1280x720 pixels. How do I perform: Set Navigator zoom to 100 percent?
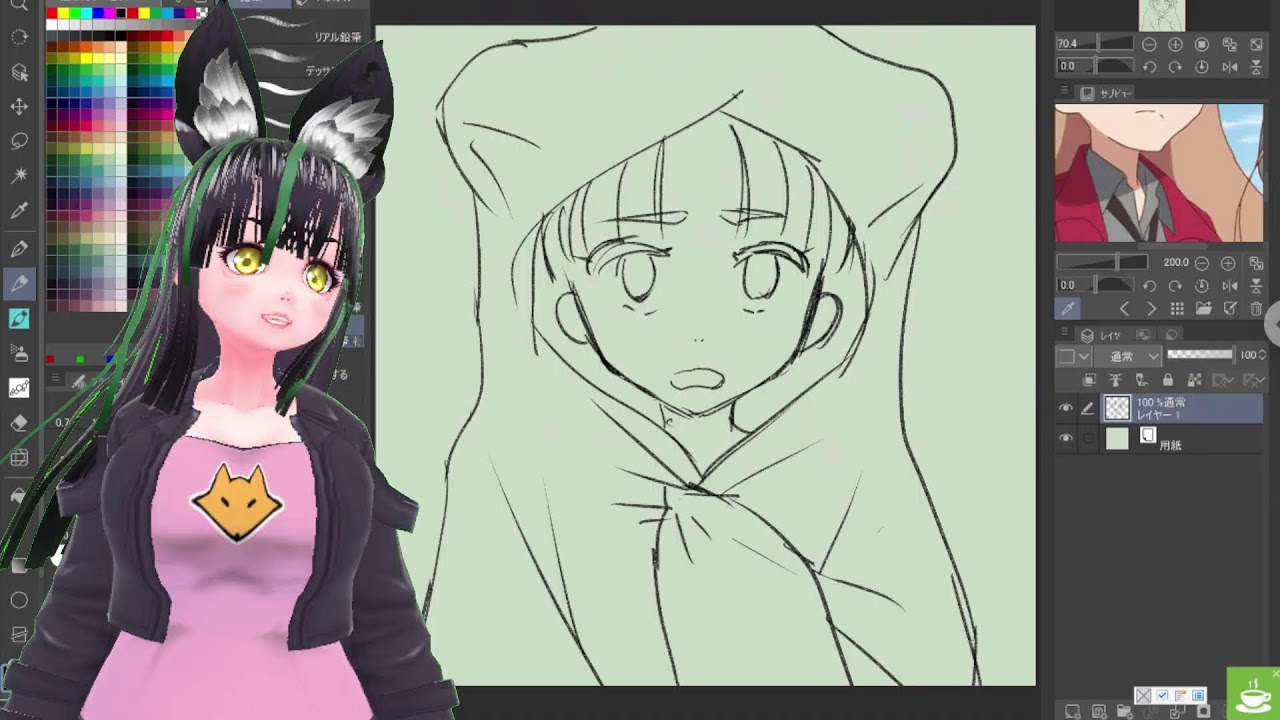(1202, 45)
